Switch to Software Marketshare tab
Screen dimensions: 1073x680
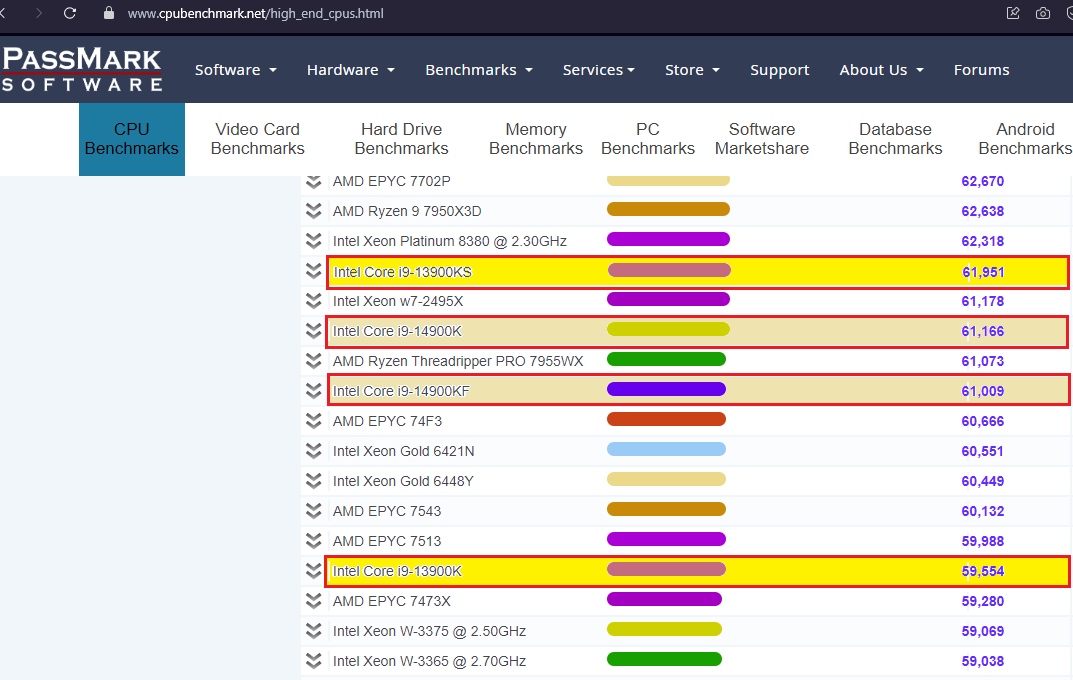pyautogui.click(x=762, y=139)
